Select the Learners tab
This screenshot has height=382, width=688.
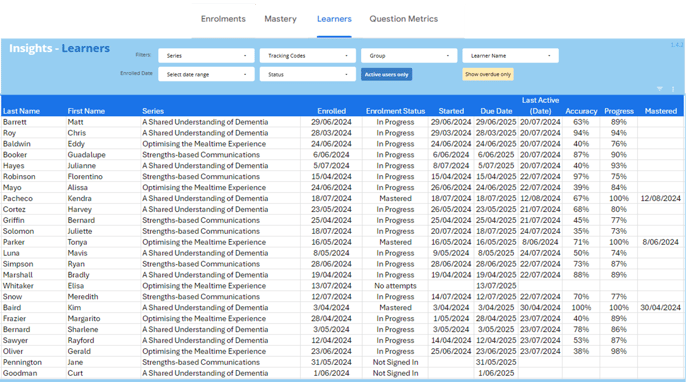[334, 19]
